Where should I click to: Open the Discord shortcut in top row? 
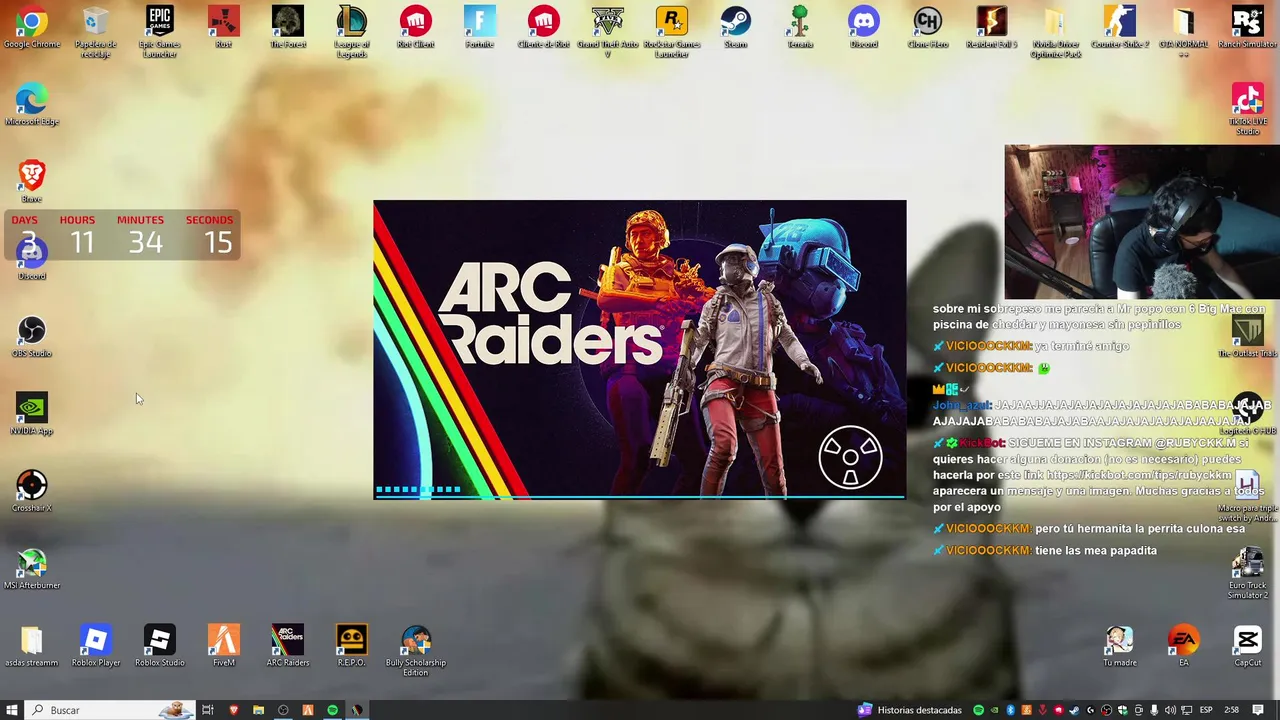[864, 28]
